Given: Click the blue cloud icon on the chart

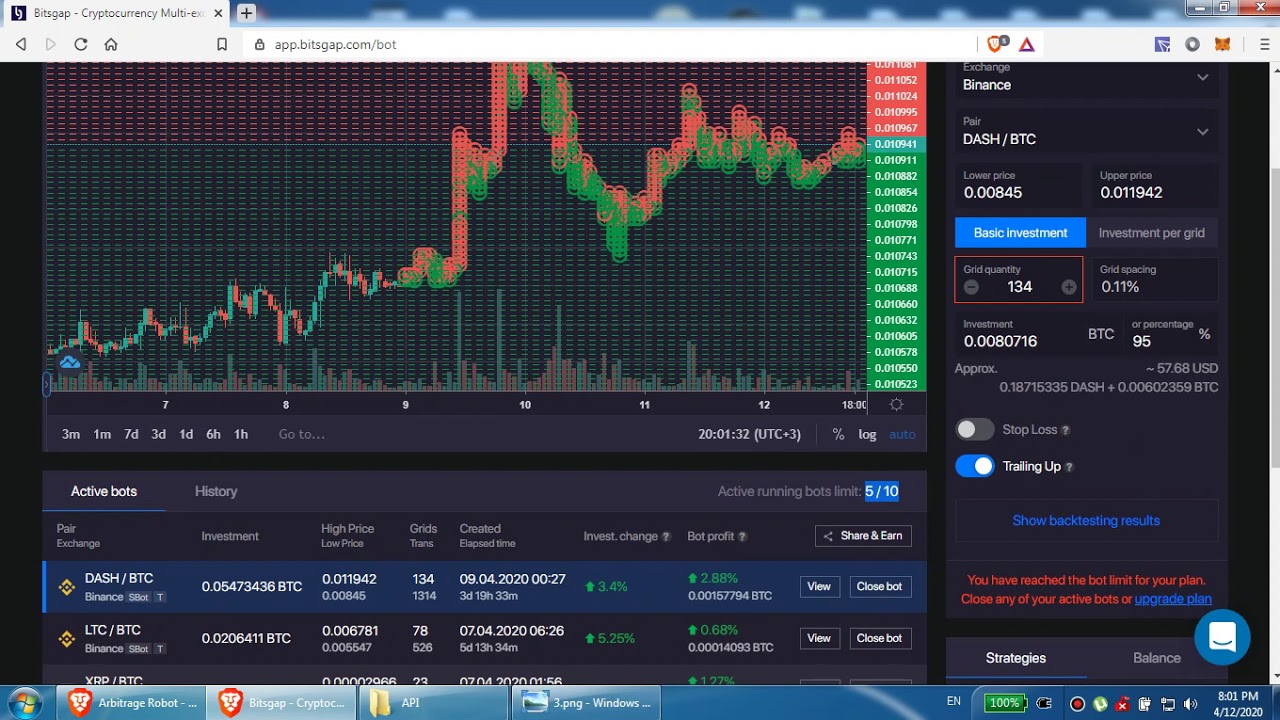Looking at the screenshot, I should [x=69, y=362].
